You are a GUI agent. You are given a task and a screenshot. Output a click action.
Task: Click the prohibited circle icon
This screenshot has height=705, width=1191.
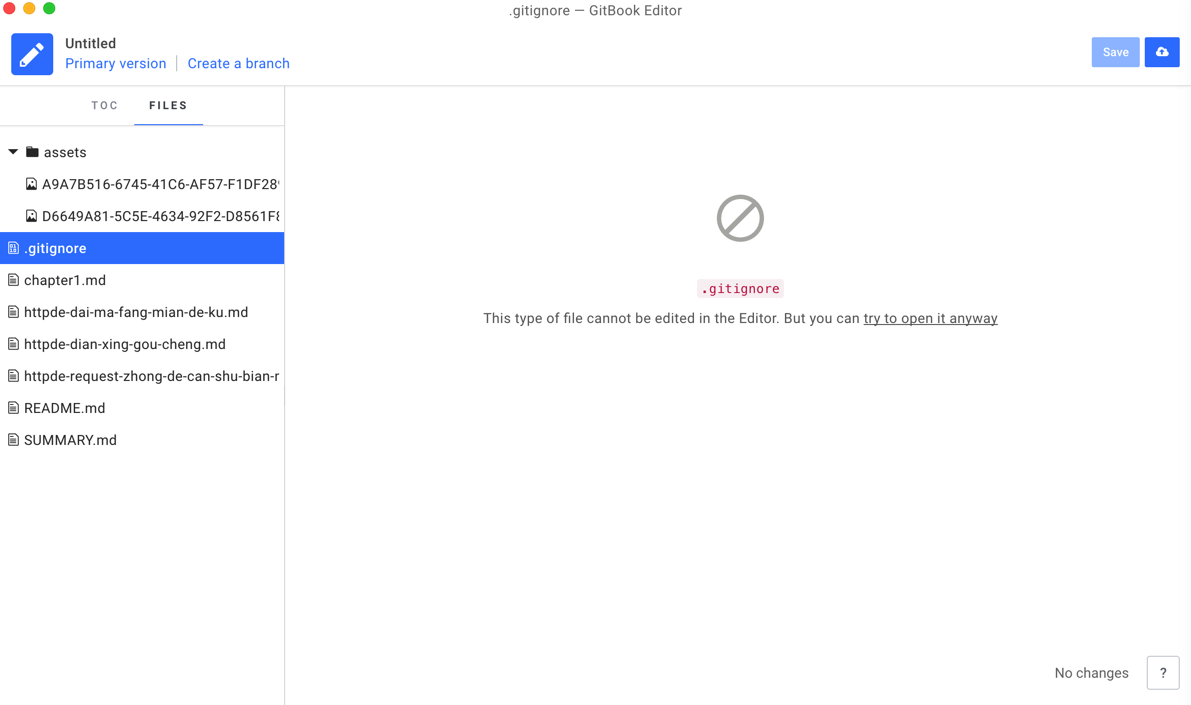pos(740,218)
